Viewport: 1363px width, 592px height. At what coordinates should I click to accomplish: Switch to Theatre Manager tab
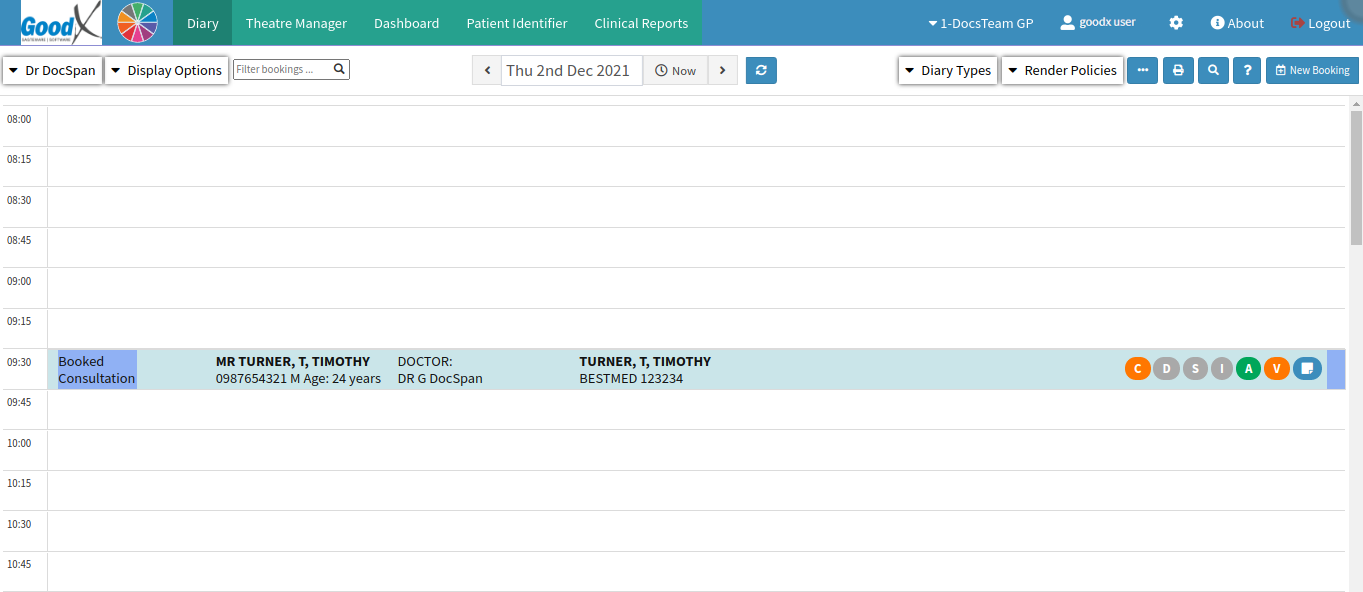point(296,23)
